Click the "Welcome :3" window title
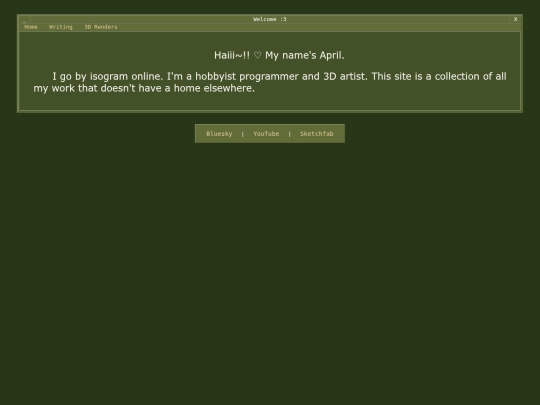 (x=270, y=19)
